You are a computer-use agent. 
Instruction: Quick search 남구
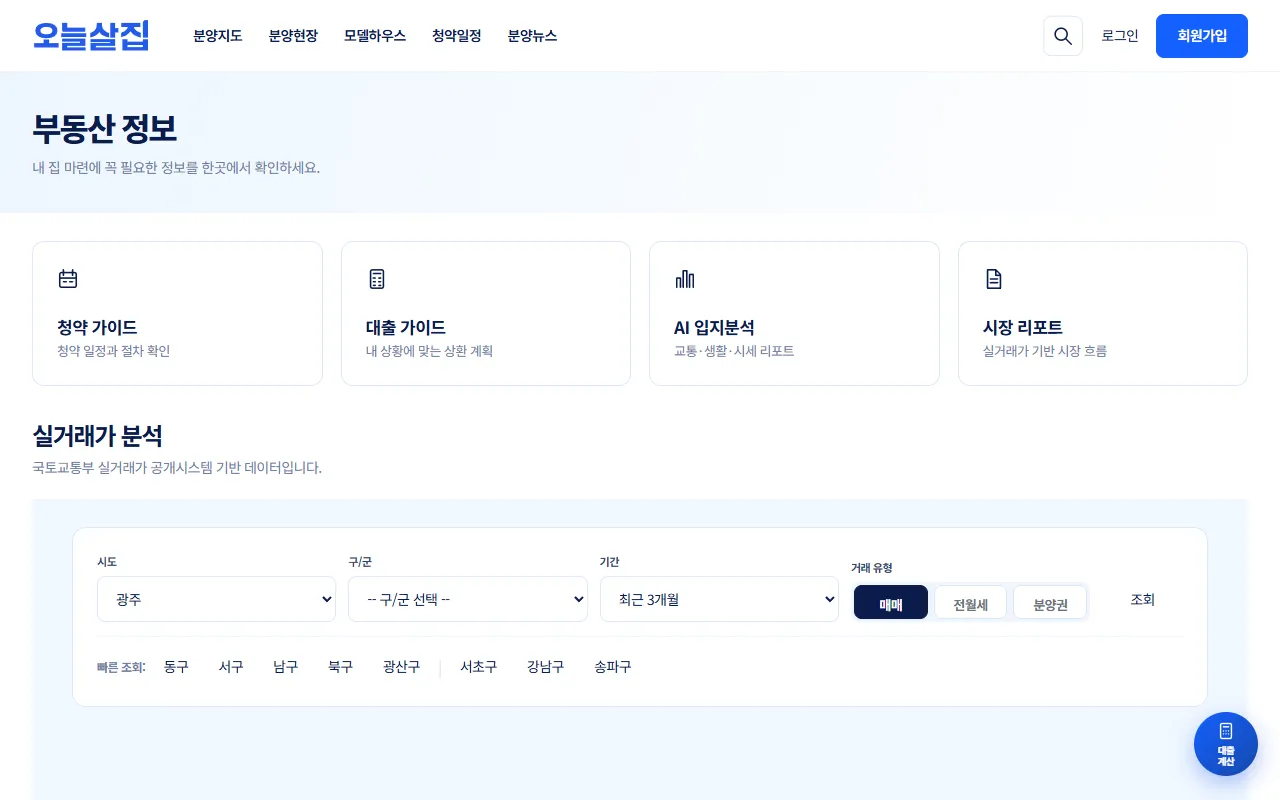click(286, 667)
